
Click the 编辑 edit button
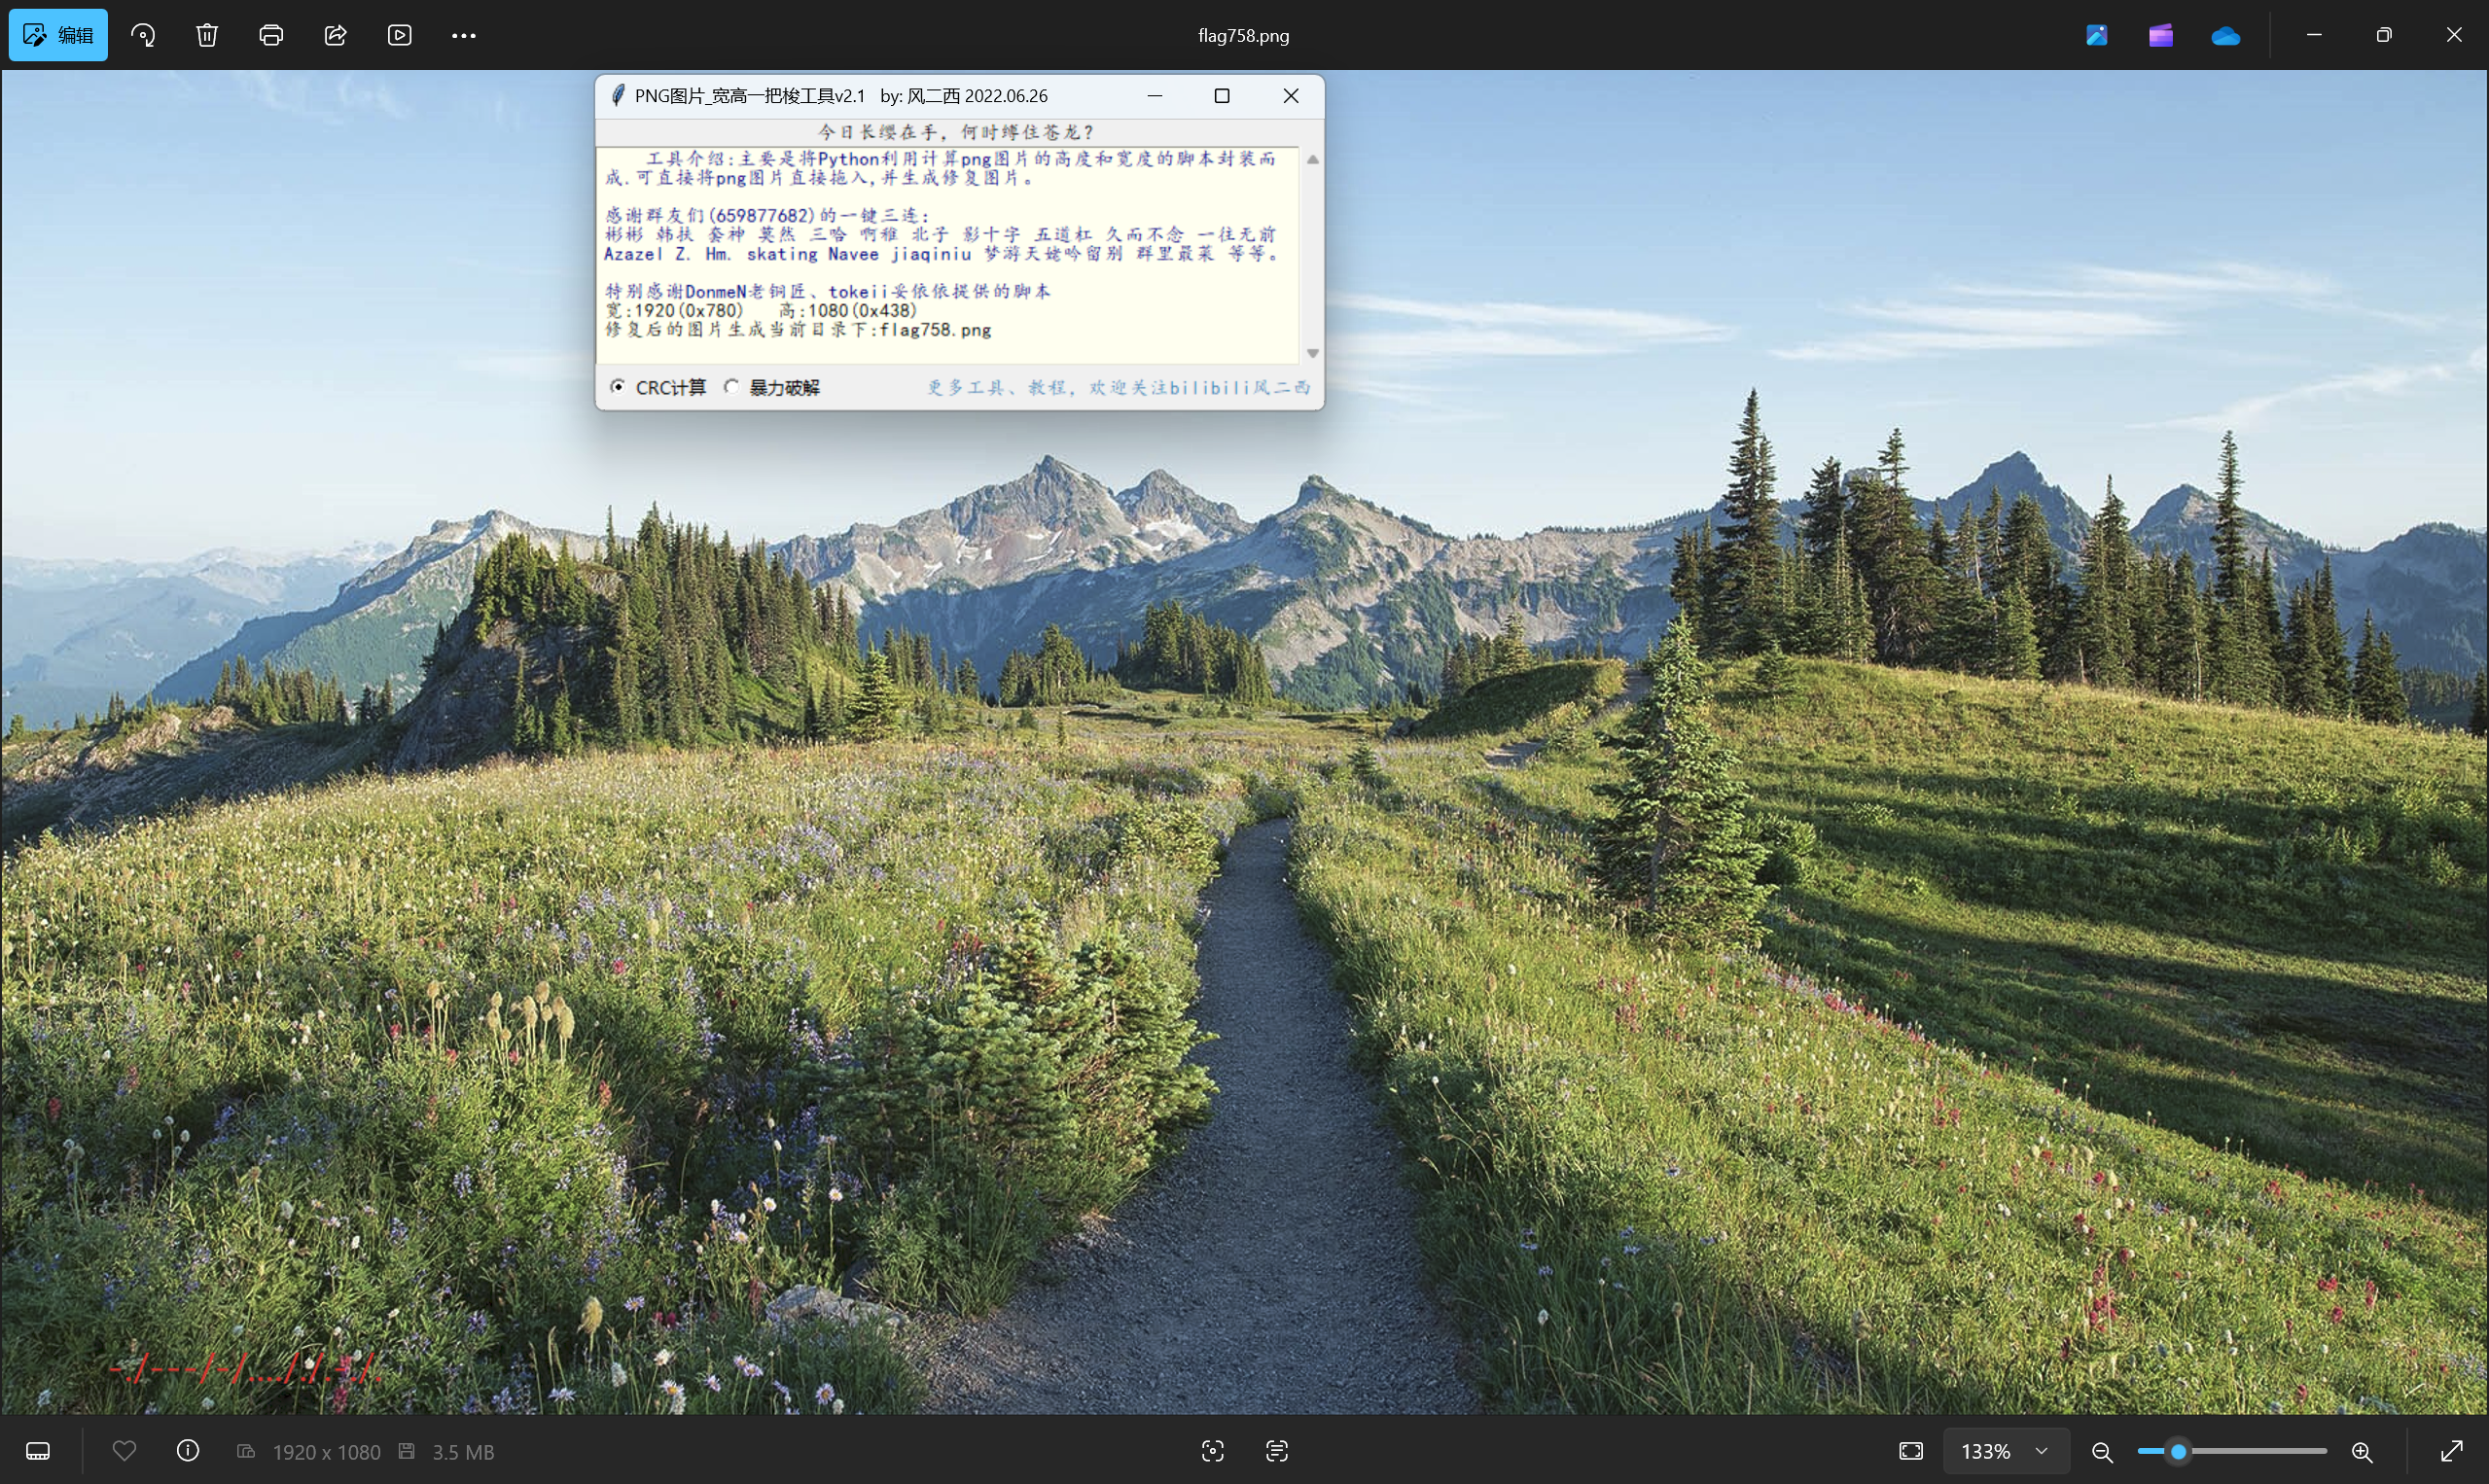click(x=58, y=35)
